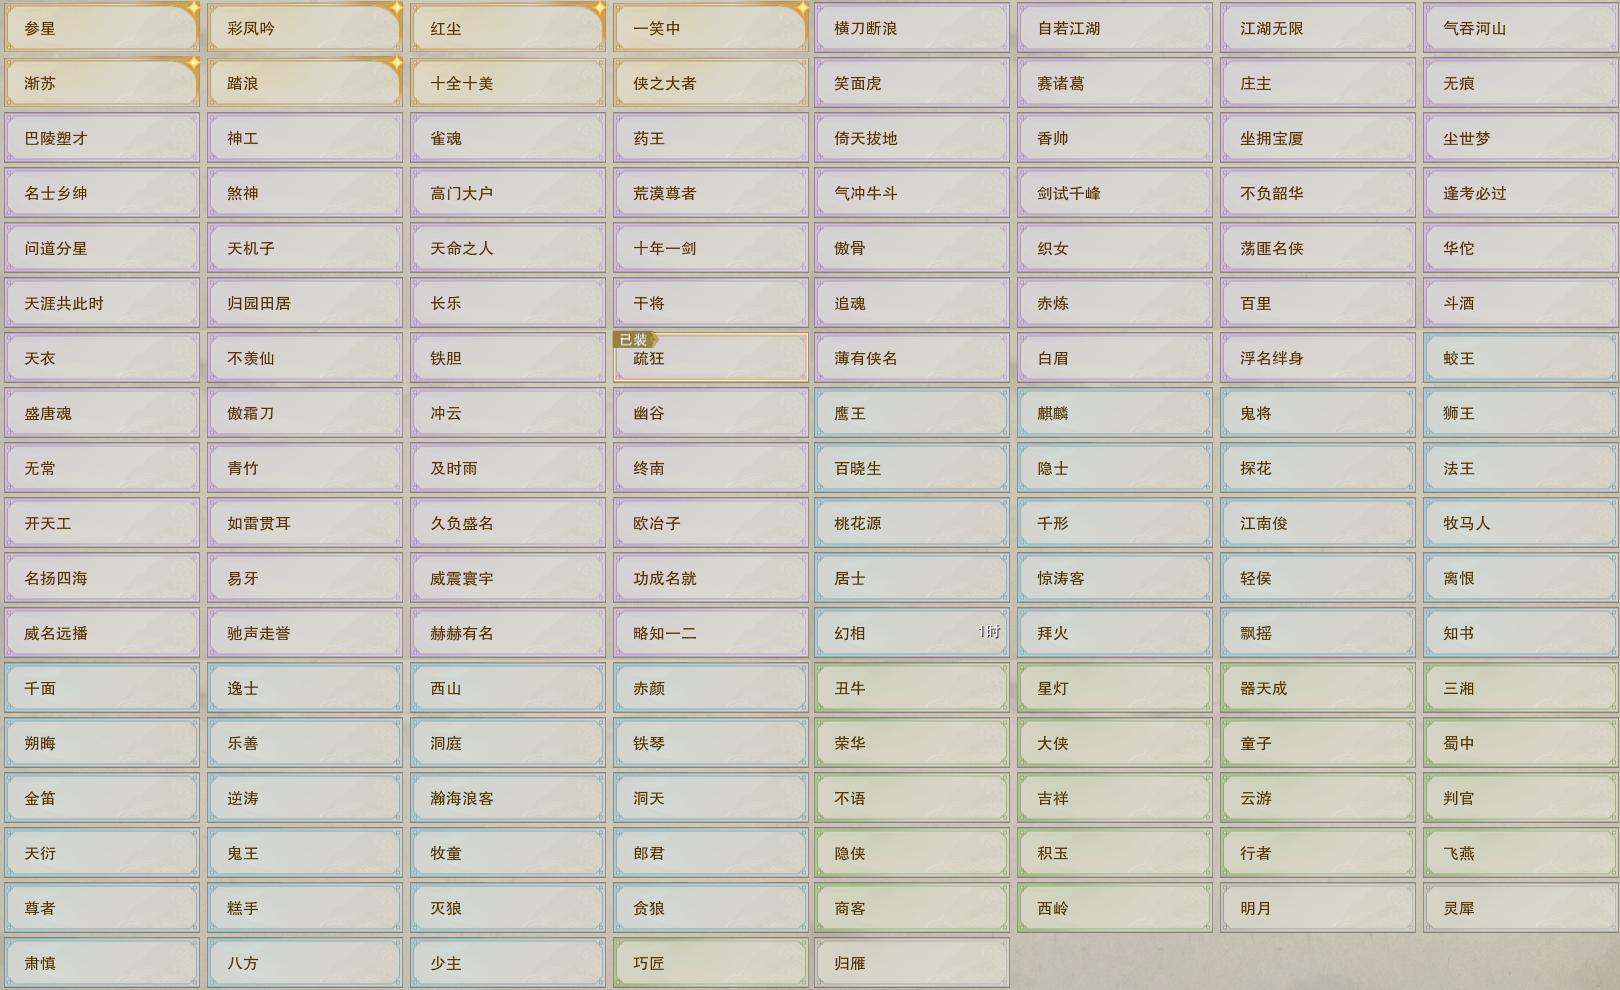
Task: Choose the 巧匠 title
Action: tap(710, 963)
